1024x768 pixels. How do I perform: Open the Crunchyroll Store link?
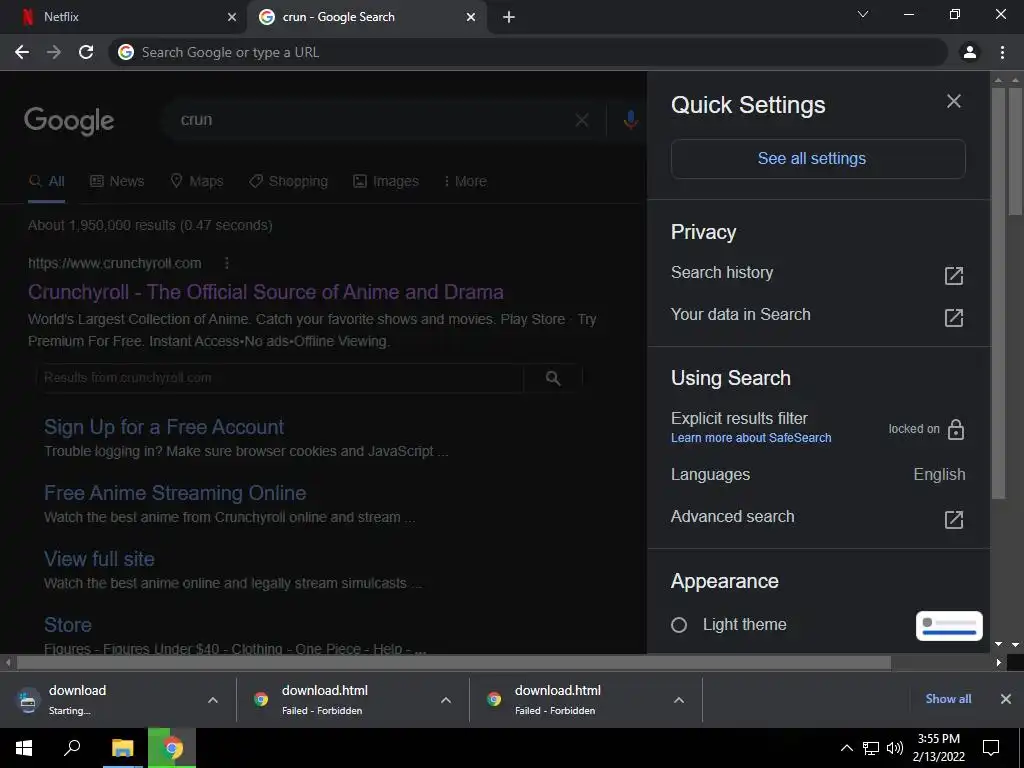click(x=68, y=625)
